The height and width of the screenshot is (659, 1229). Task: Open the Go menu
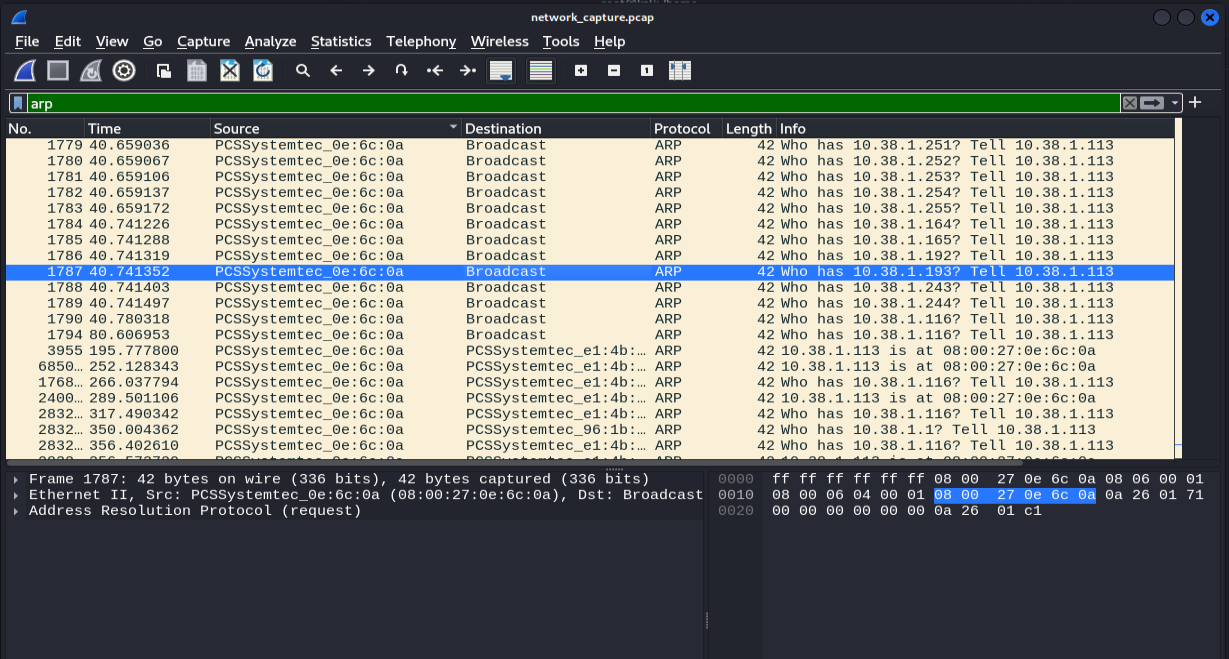(152, 41)
